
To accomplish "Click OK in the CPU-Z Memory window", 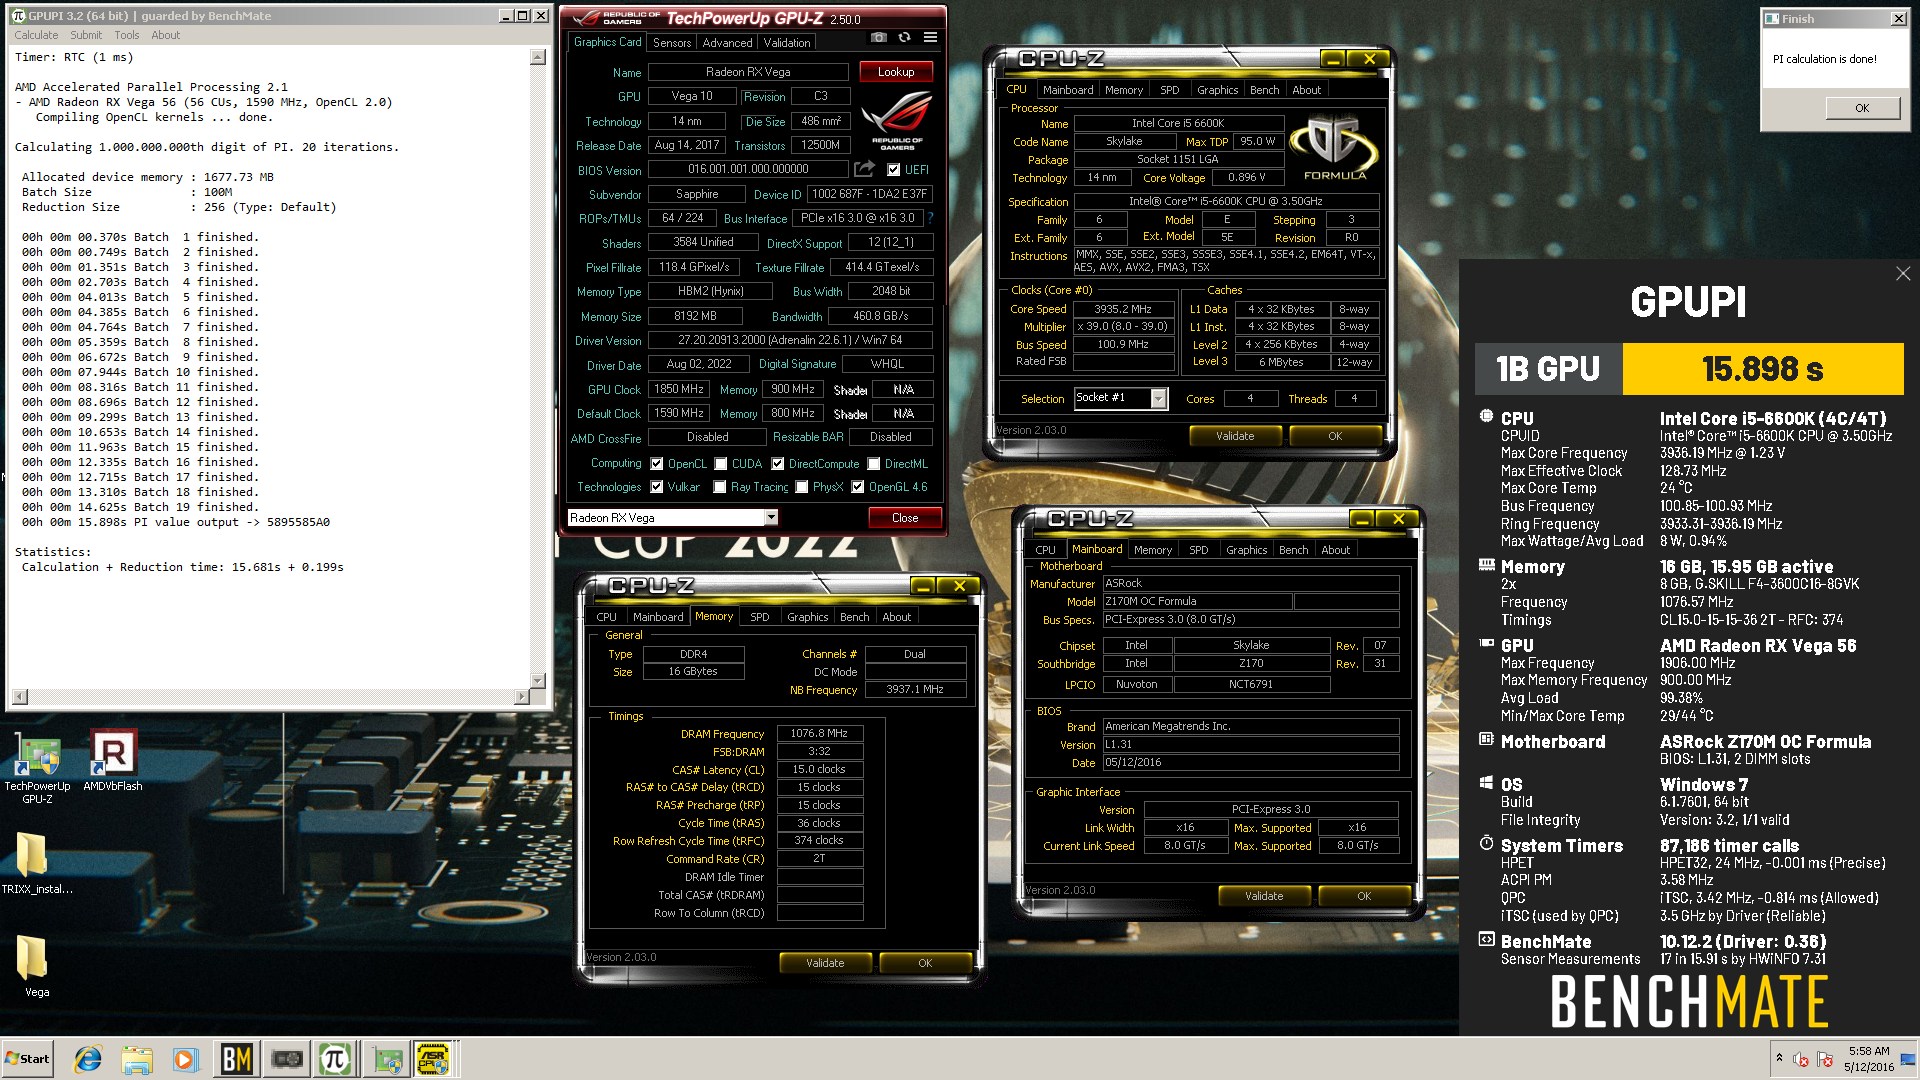I will [x=925, y=963].
